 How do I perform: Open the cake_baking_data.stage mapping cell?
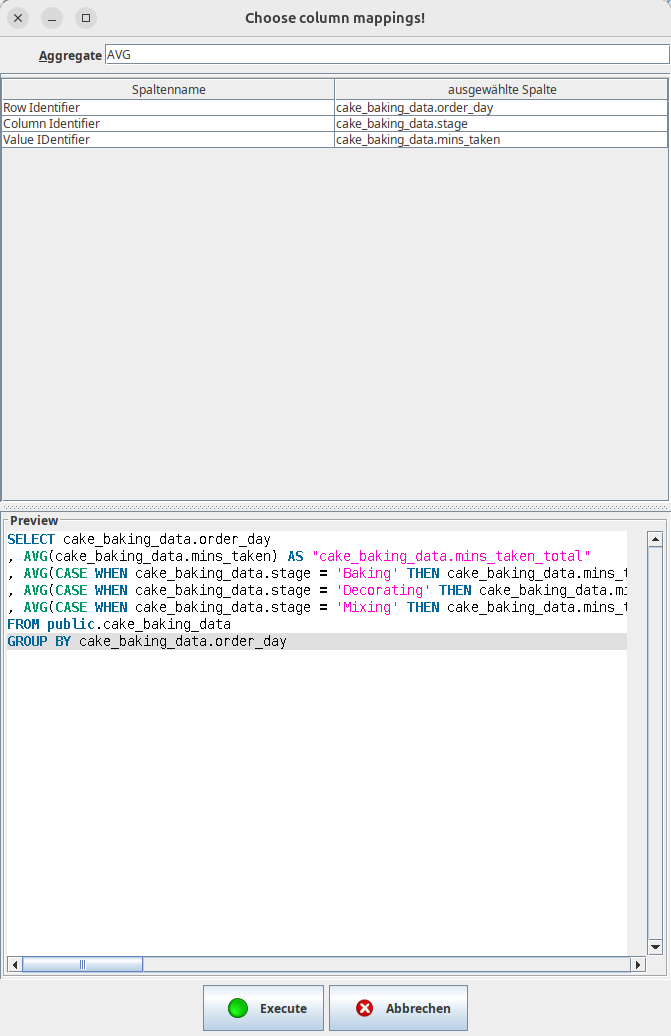click(501, 124)
